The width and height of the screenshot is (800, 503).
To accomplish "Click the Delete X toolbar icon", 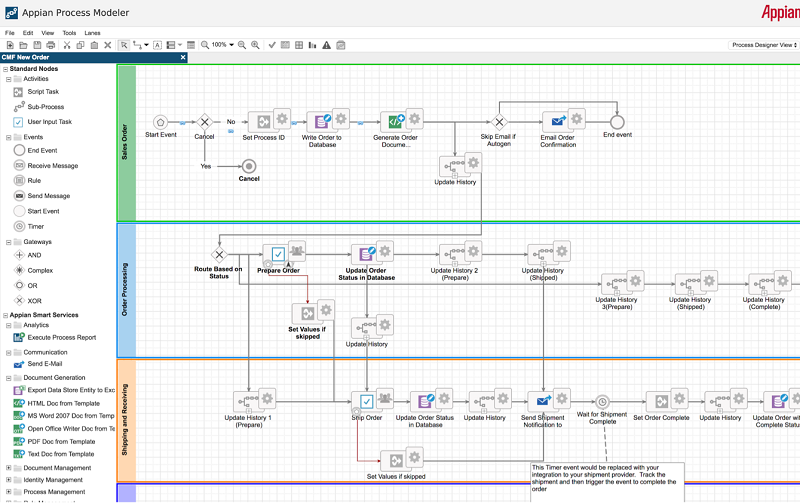I will [108, 45].
